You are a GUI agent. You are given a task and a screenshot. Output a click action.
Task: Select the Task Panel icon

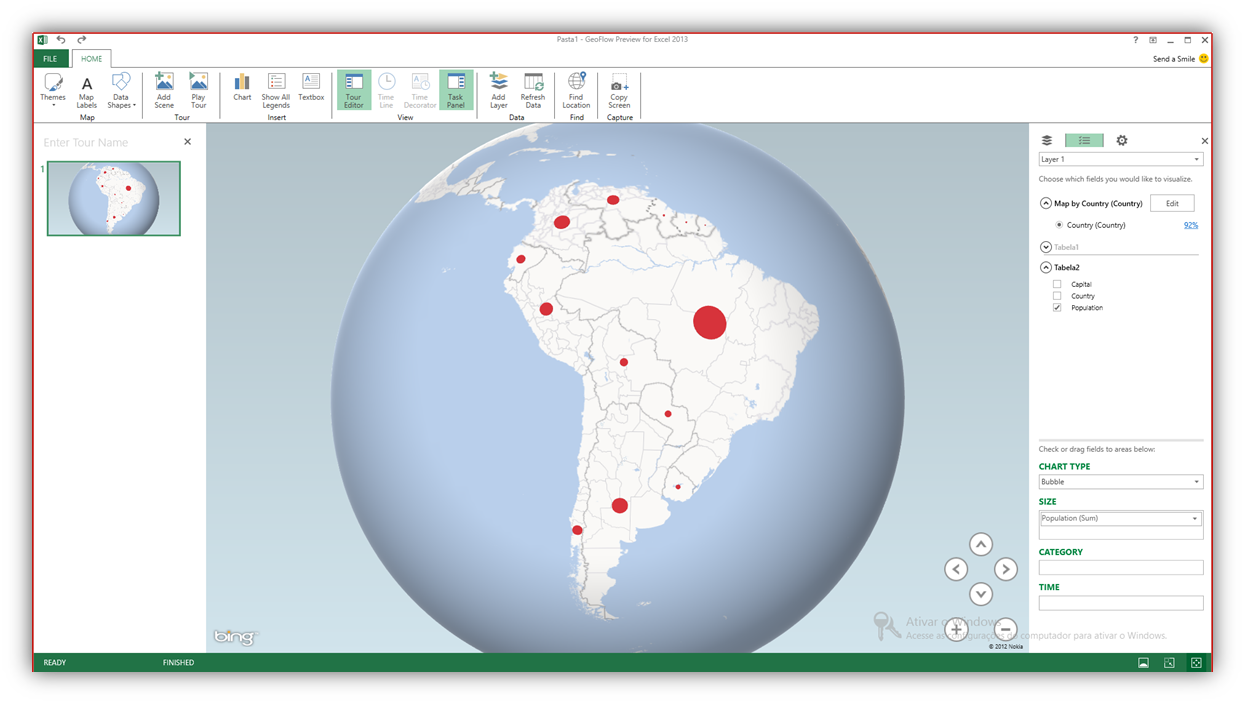point(456,90)
